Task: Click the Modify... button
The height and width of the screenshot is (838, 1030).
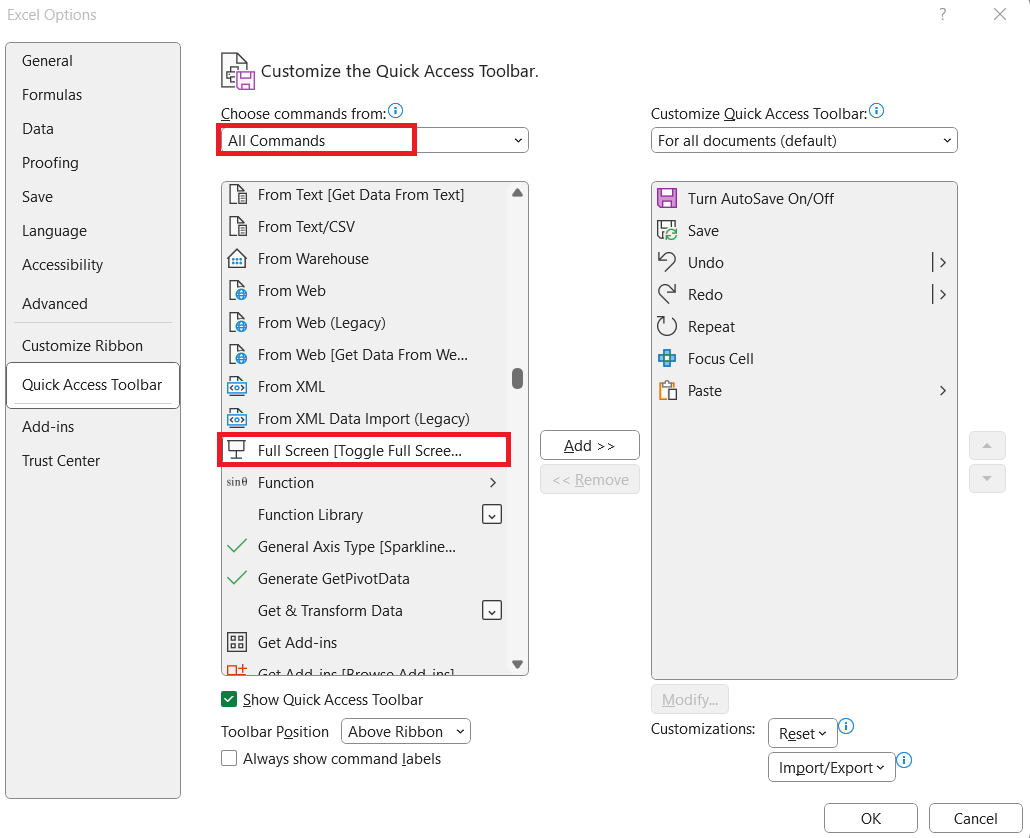Action: tap(690, 699)
